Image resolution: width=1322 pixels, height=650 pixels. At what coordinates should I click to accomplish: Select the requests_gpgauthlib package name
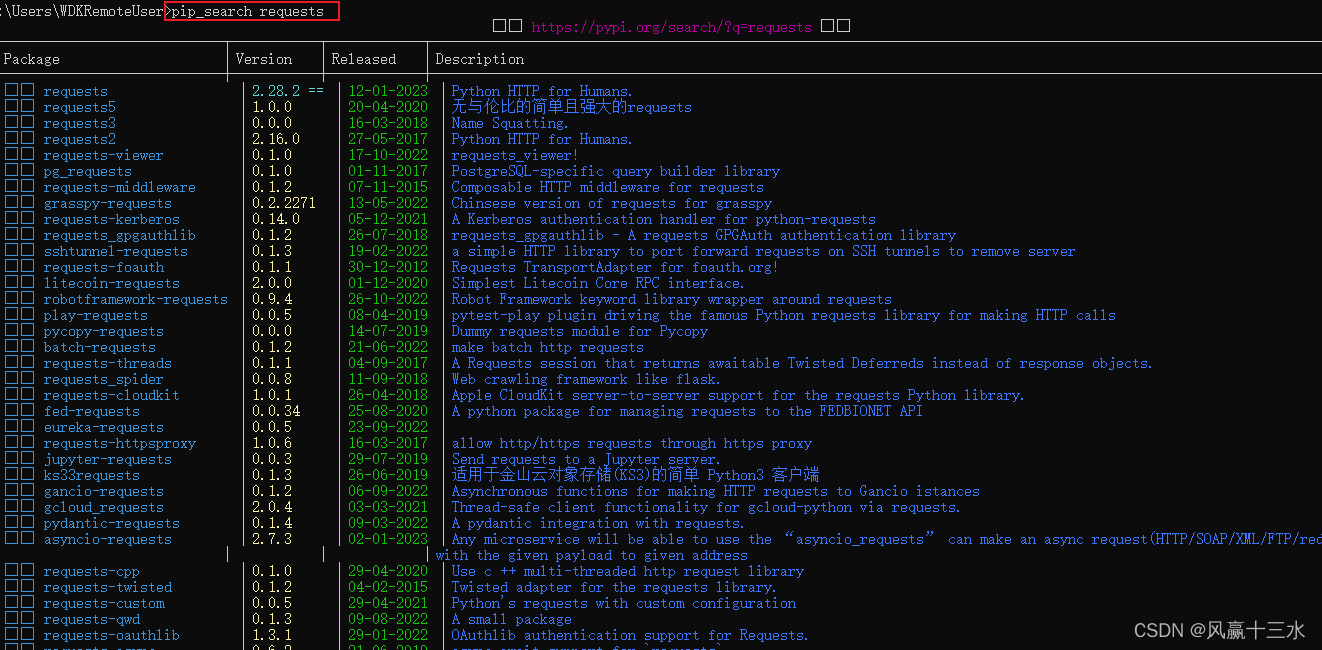(x=119, y=235)
